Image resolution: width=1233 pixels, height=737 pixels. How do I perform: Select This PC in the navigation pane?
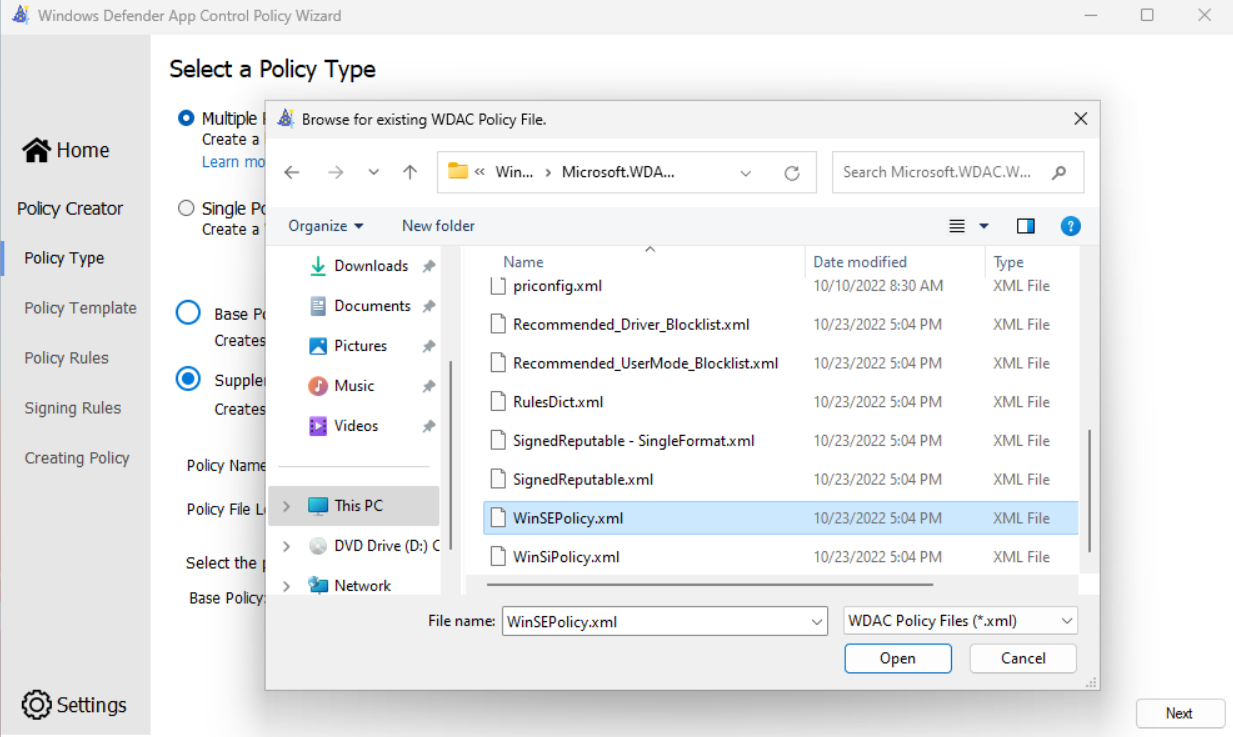[358, 506]
